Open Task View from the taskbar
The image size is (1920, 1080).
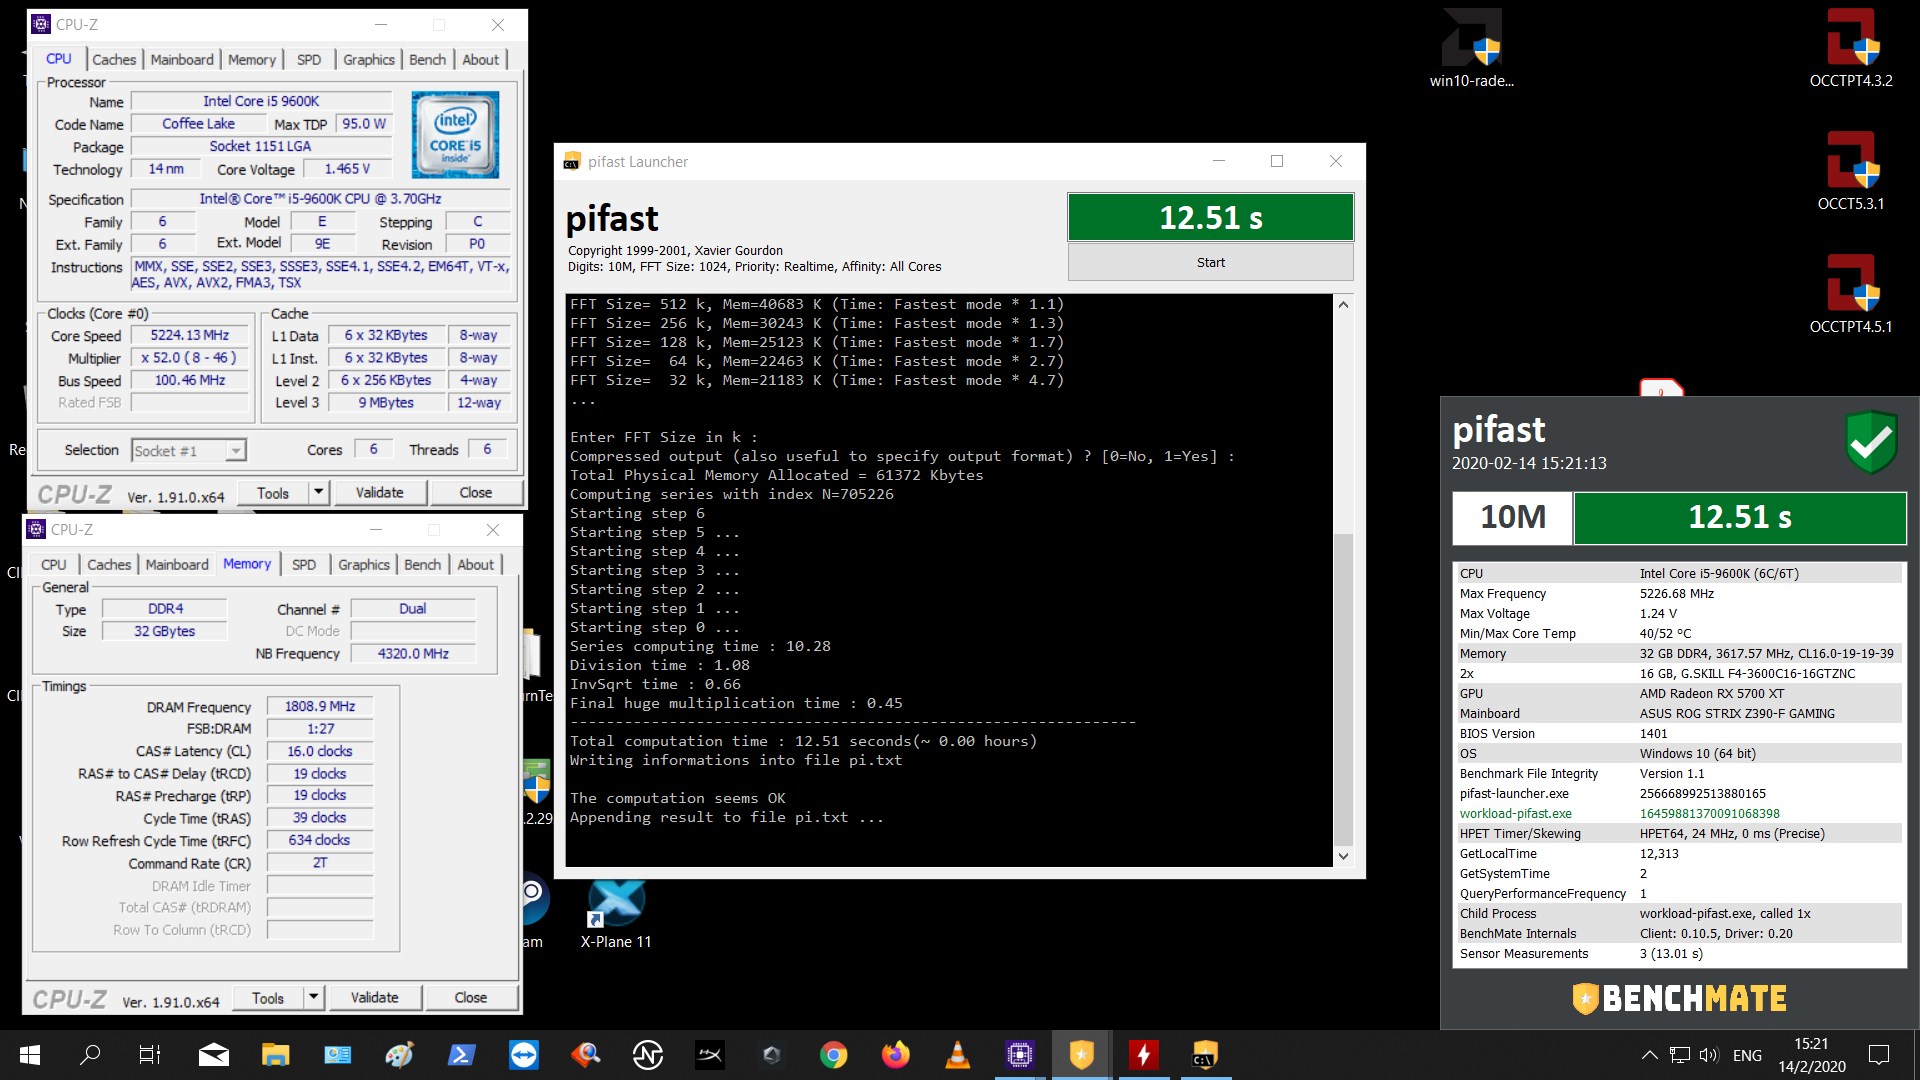[150, 1055]
